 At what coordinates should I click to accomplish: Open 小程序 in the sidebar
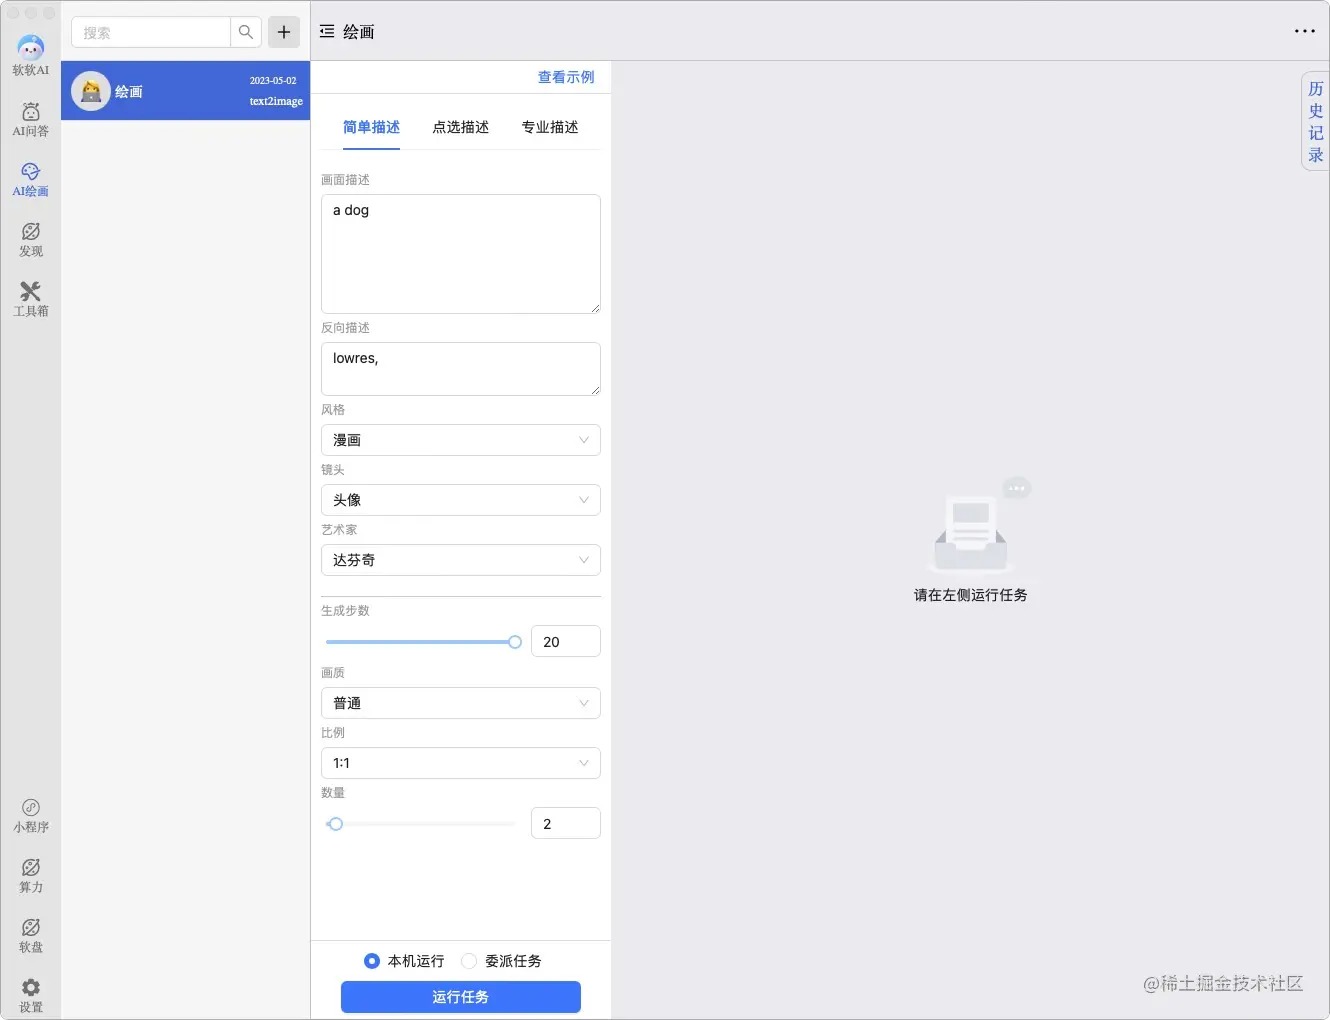tap(31, 815)
